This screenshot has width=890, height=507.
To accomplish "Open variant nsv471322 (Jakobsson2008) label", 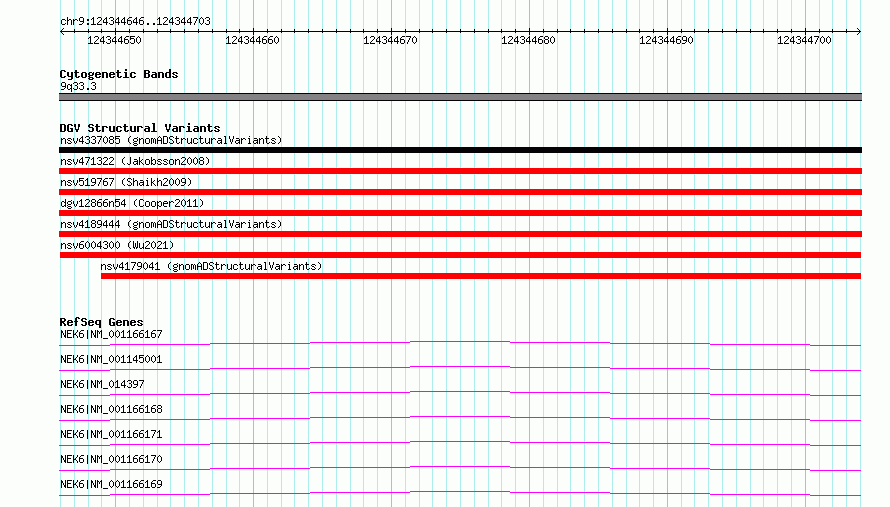I will (x=135, y=161).
